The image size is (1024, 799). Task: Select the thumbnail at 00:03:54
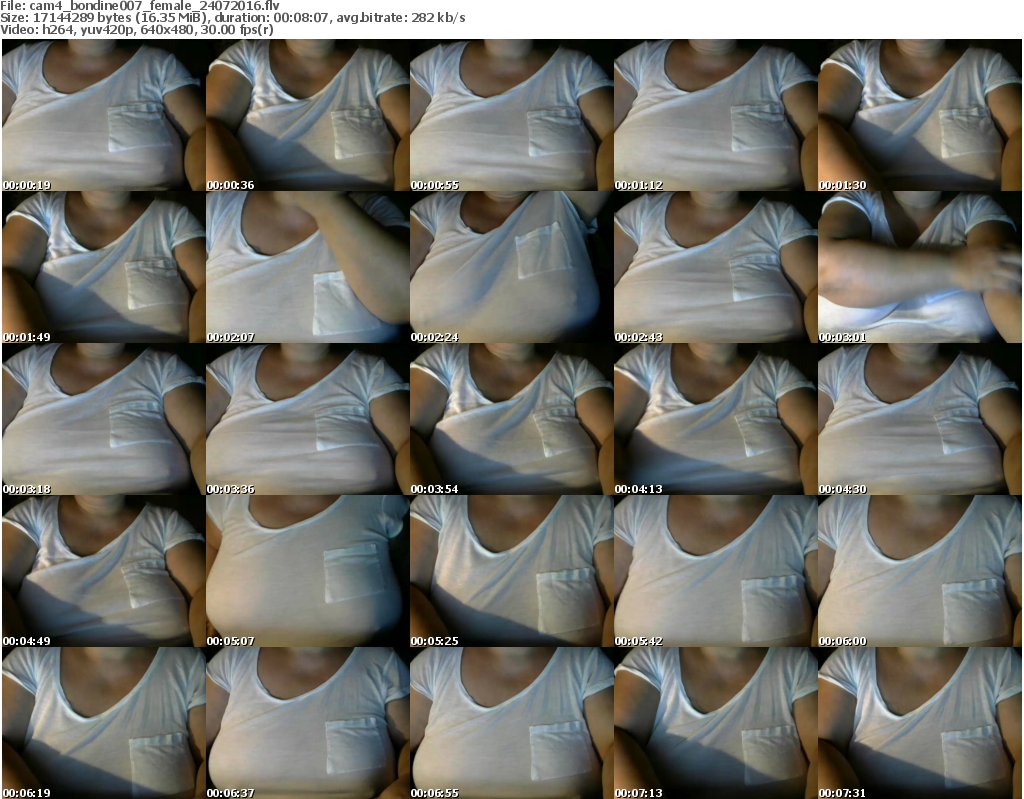tap(511, 419)
